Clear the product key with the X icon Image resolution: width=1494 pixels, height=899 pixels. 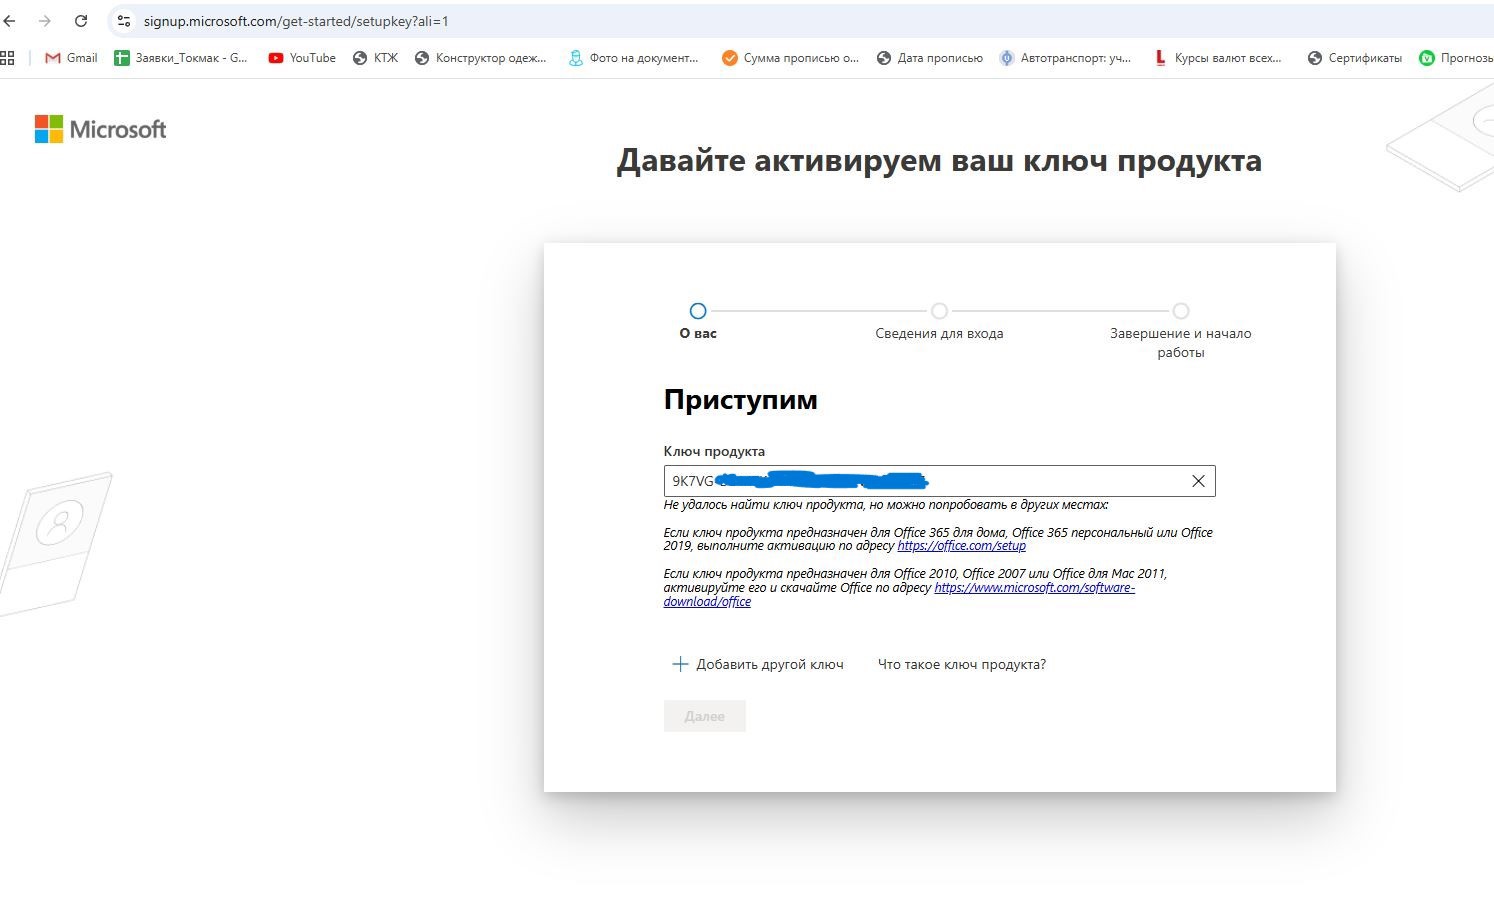(1198, 481)
